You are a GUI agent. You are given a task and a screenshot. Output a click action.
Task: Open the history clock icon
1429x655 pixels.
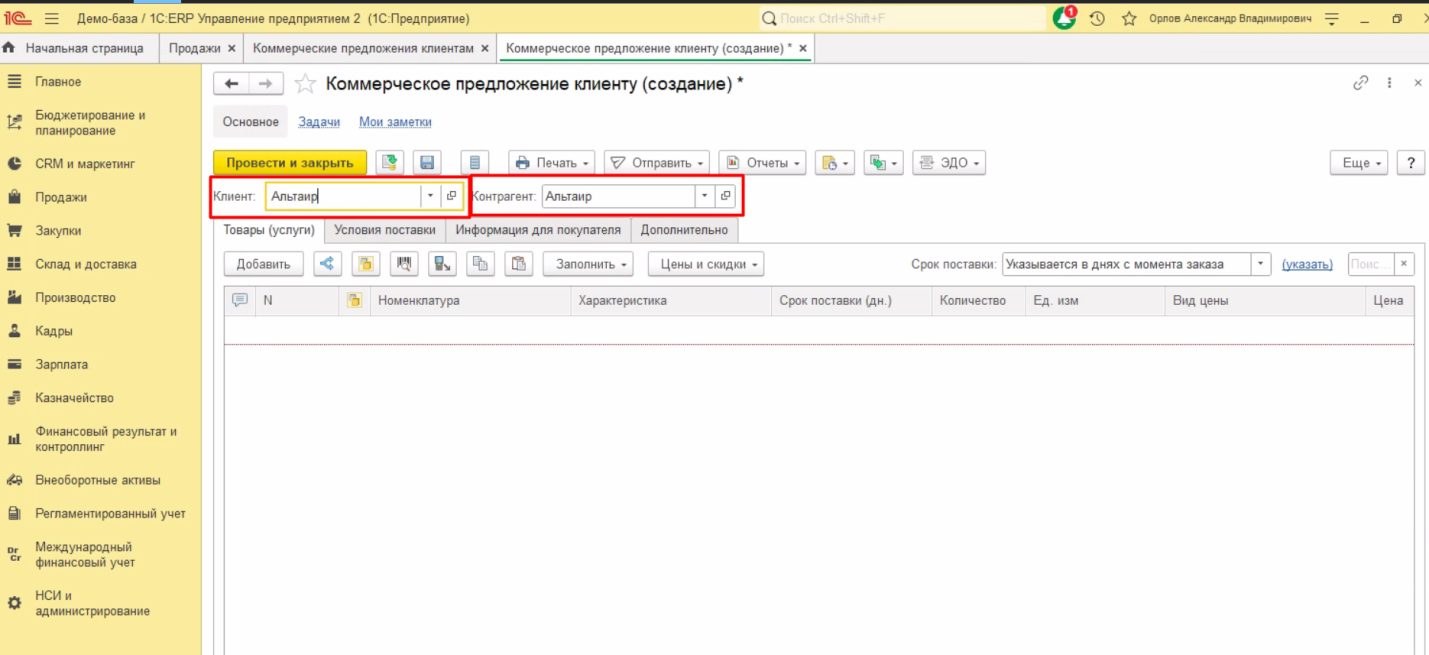1097,19
